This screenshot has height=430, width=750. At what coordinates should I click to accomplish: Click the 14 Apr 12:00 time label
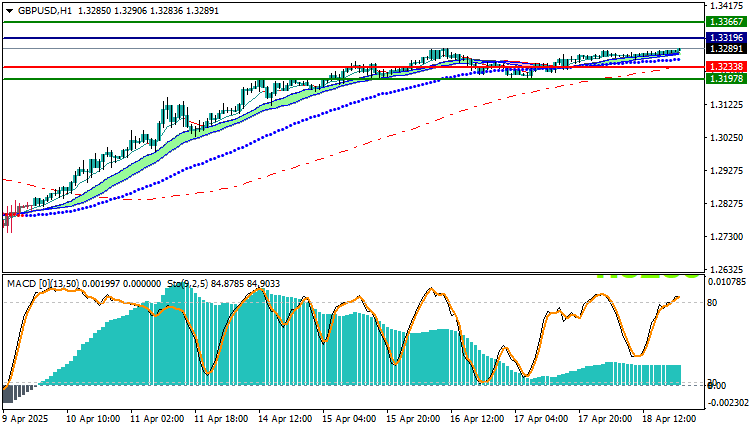(285, 419)
